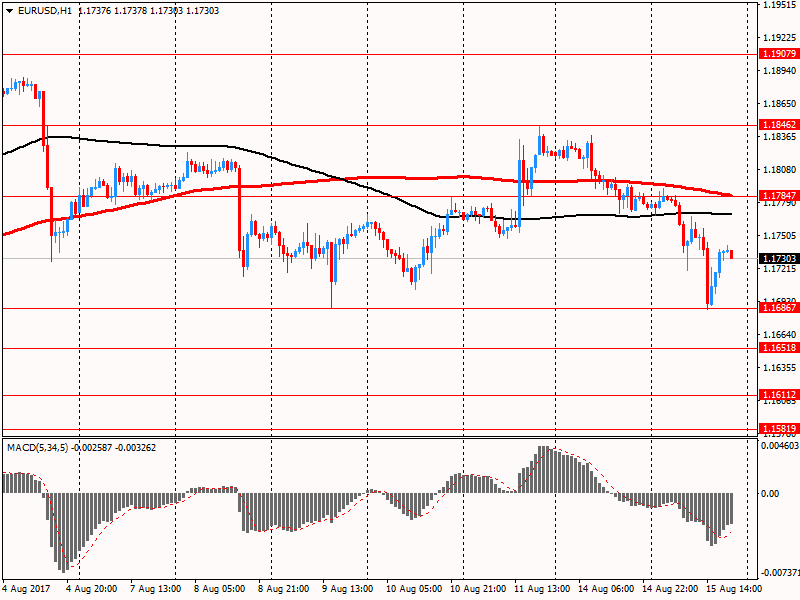Click the last red candle at current price
The height and width of the screenshot is (600, 800).
coord(732,254)
